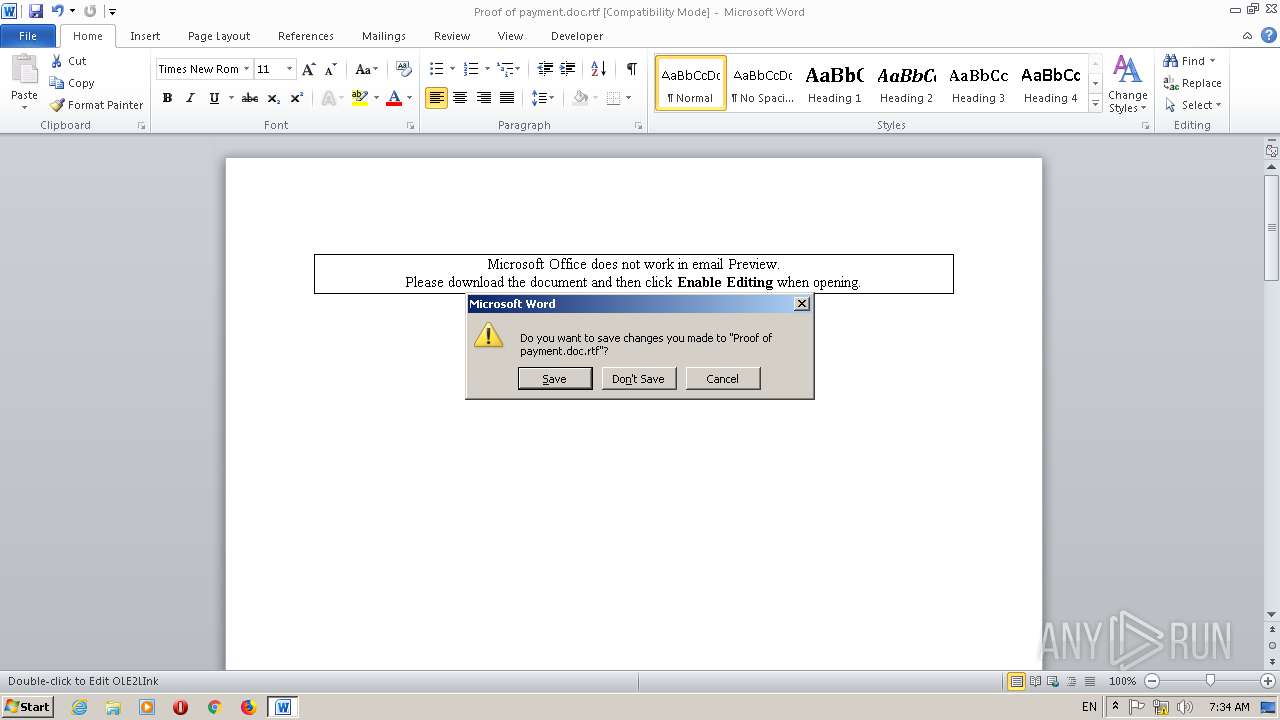The image size is (1280, 720).
Task: Open Firefox from the taskbar
Action: click(248, 707)
